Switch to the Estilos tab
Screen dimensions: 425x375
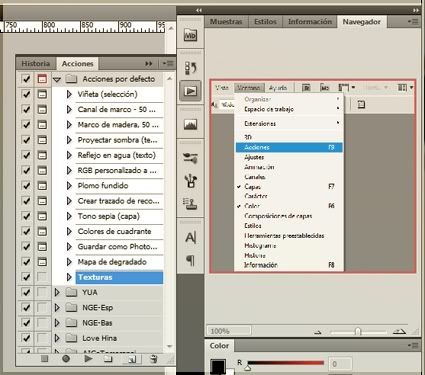click(x=265, y=22)
